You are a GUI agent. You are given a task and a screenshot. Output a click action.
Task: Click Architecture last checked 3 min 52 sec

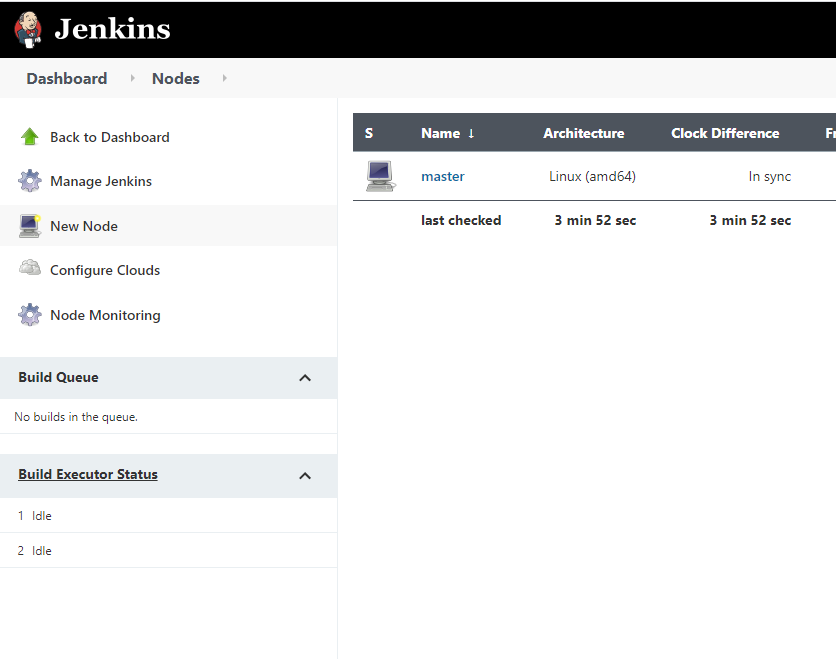click(595, 220)
